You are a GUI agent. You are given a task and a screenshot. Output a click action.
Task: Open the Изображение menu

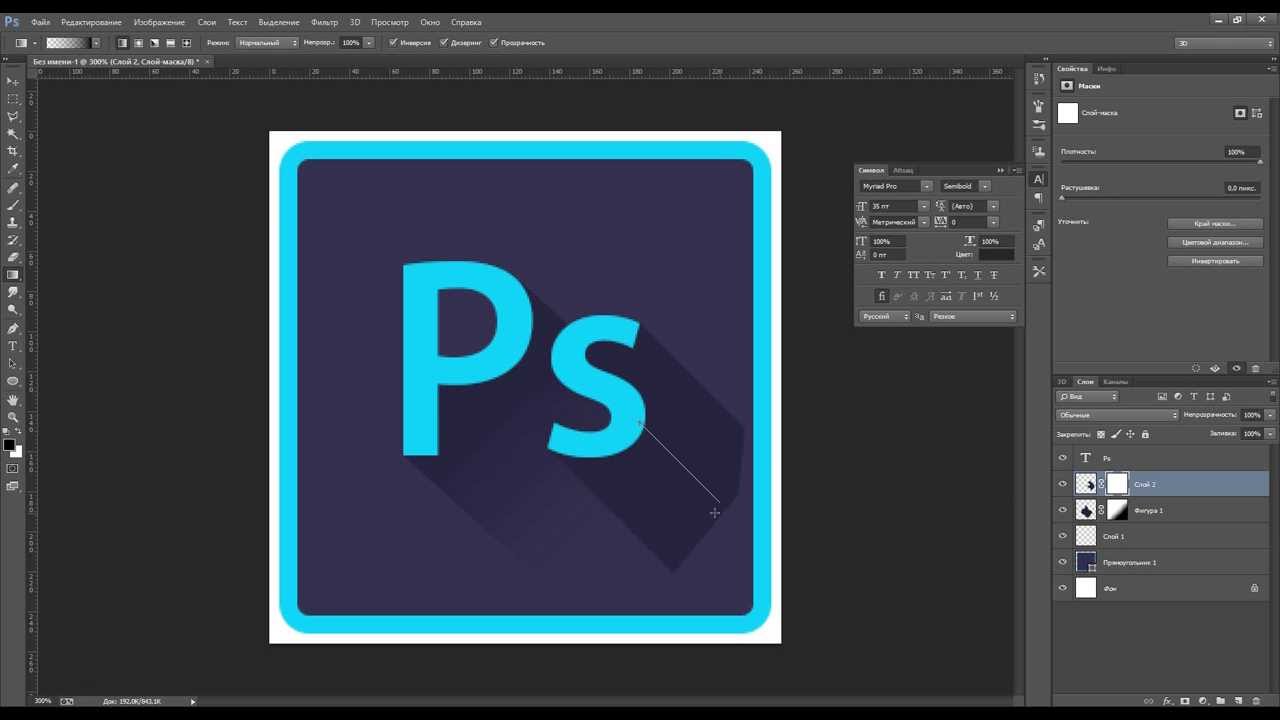pos(159,22)
